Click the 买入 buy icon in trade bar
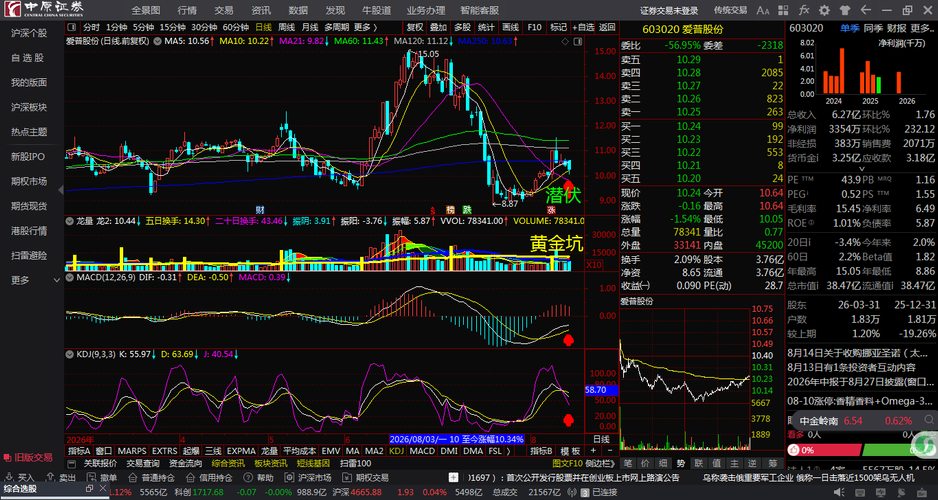This screenshot has height=500, width=938. pos(8,478)
